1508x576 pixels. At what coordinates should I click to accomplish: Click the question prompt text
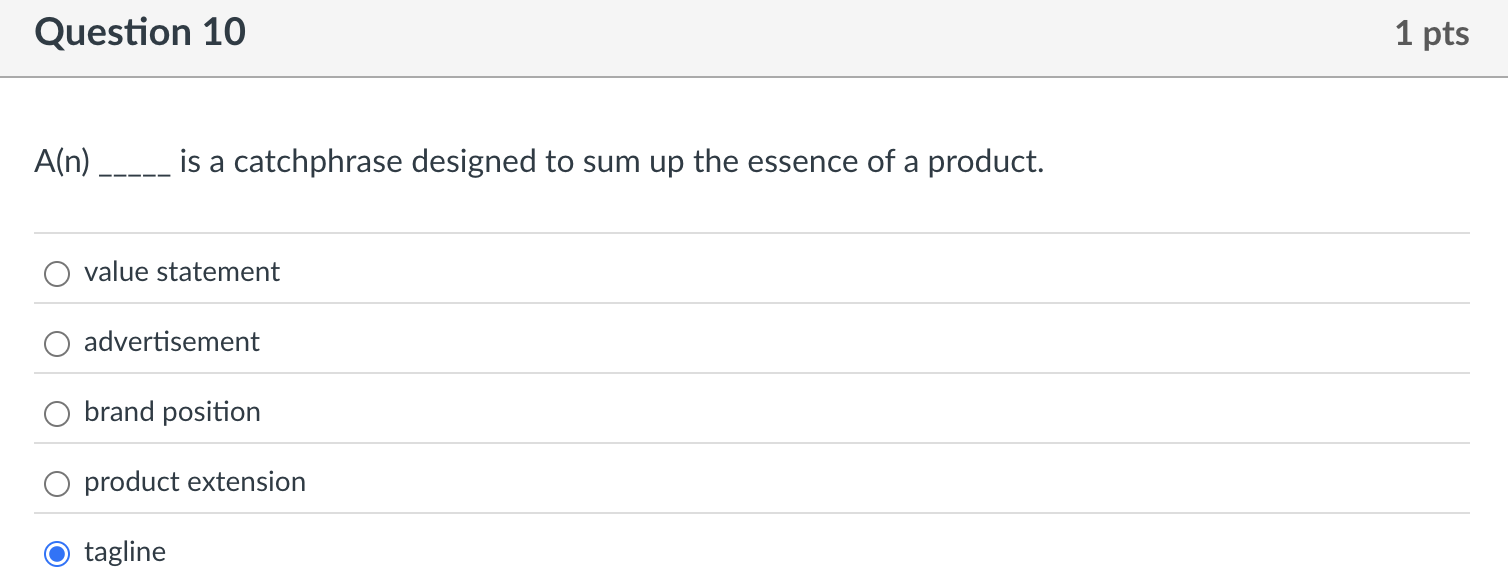[540, 161]
